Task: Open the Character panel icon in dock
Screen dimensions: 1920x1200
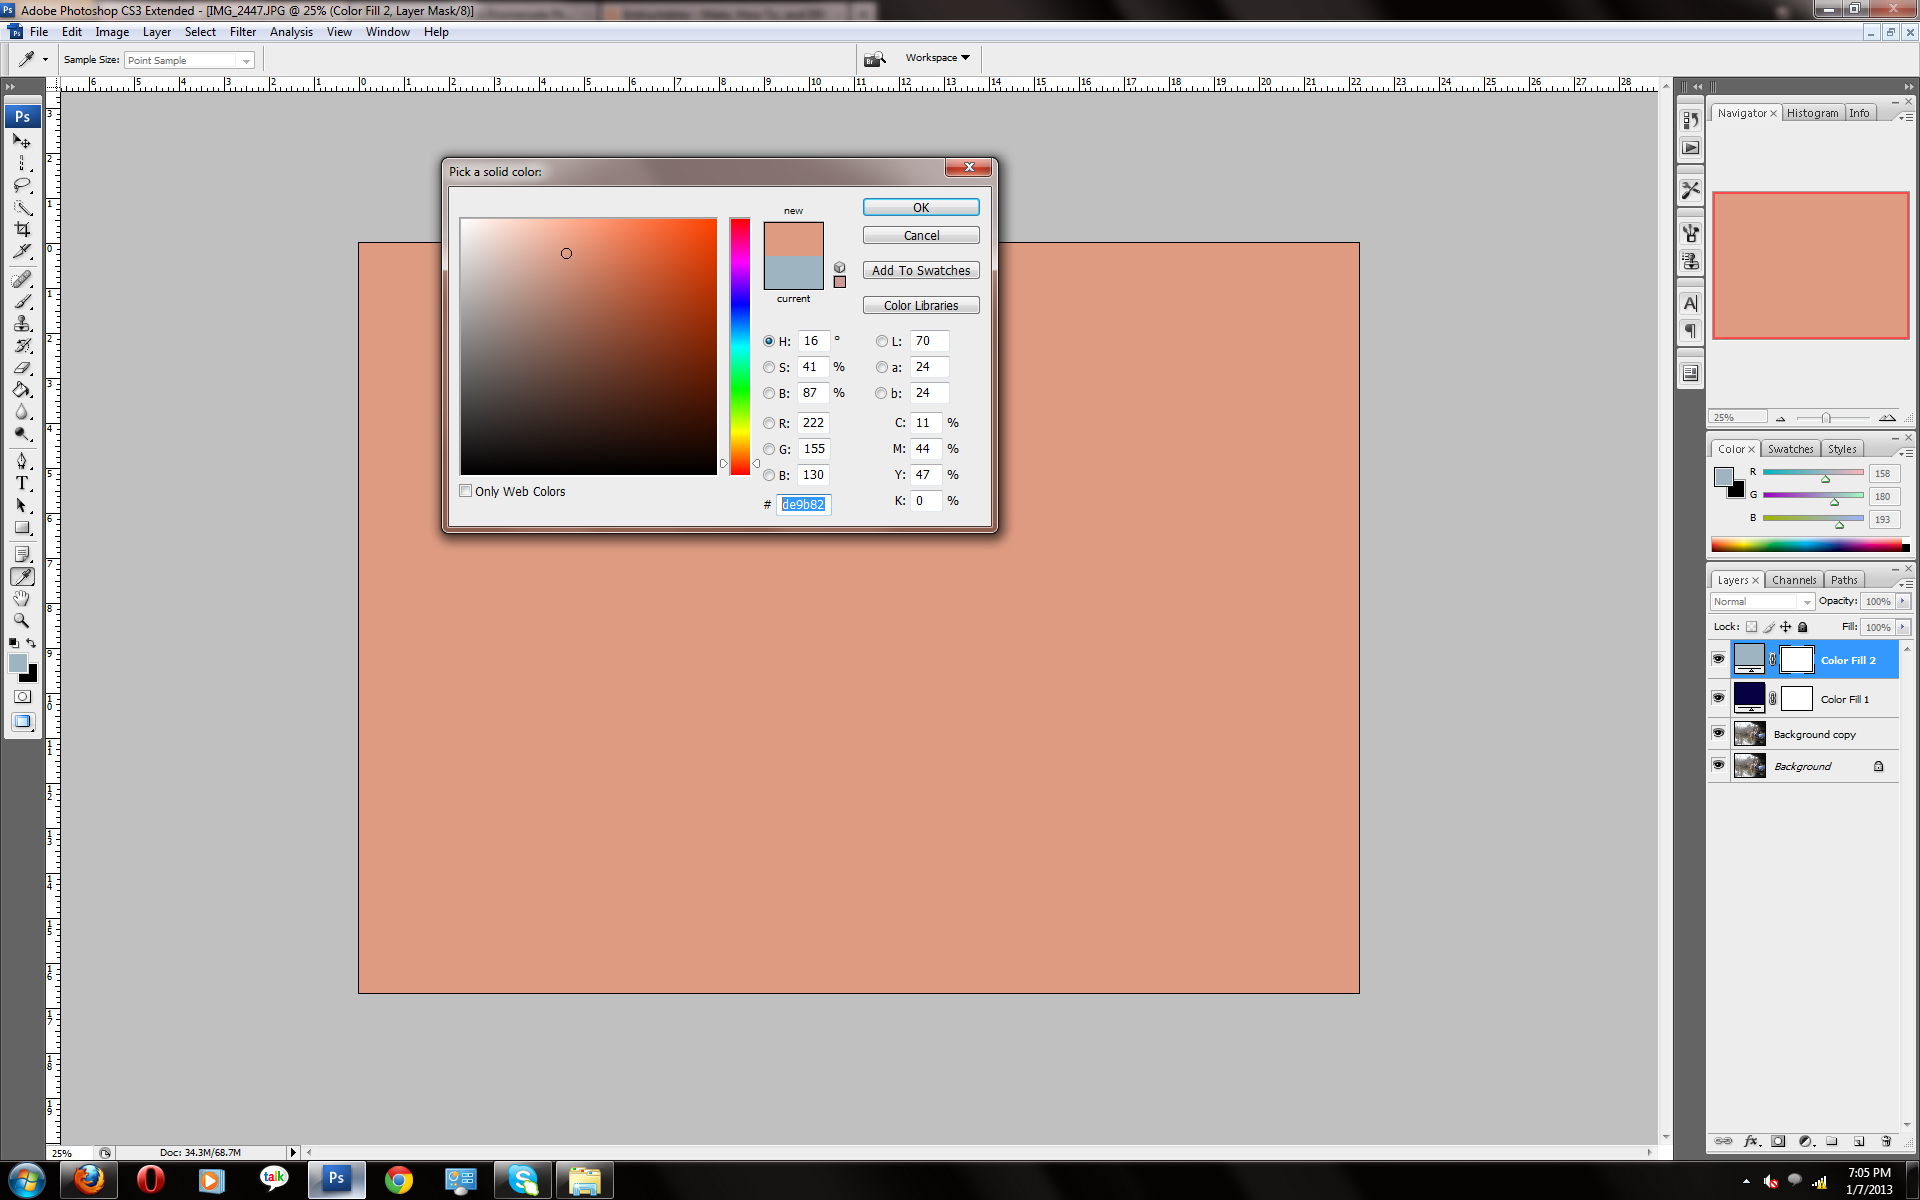Action: [1690, 303]
